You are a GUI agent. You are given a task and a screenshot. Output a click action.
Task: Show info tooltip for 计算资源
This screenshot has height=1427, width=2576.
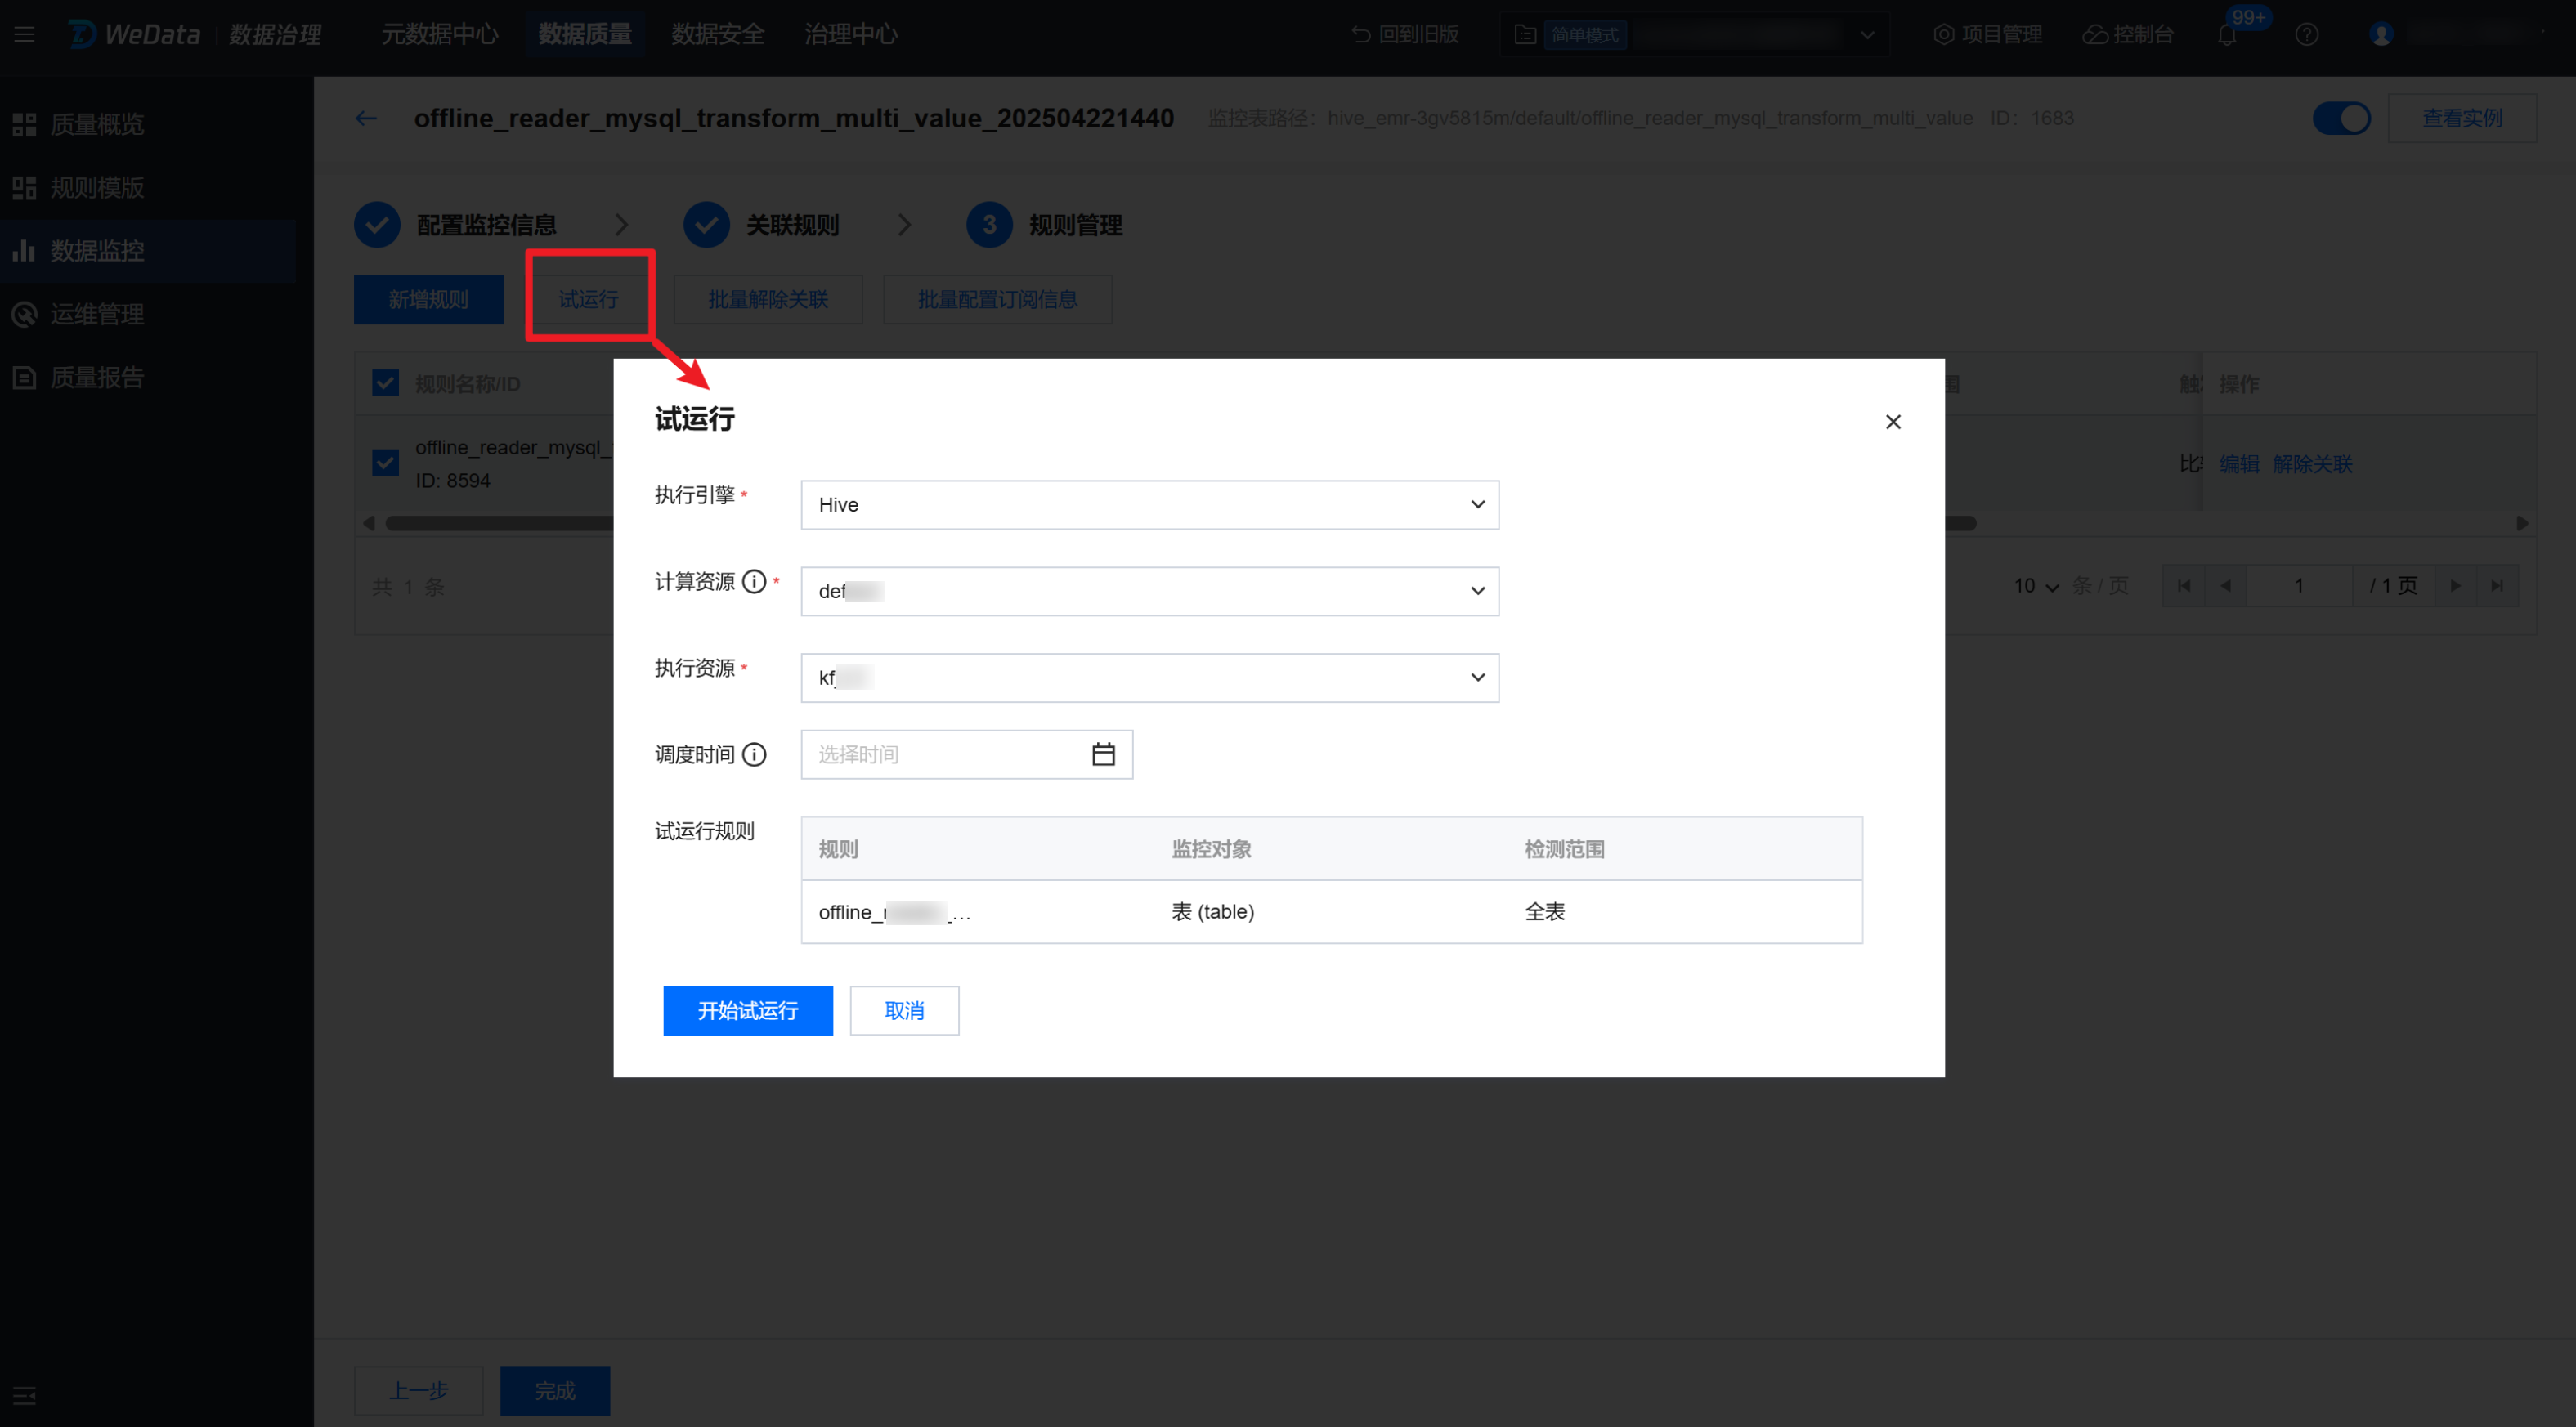click(x=755, y=581)
